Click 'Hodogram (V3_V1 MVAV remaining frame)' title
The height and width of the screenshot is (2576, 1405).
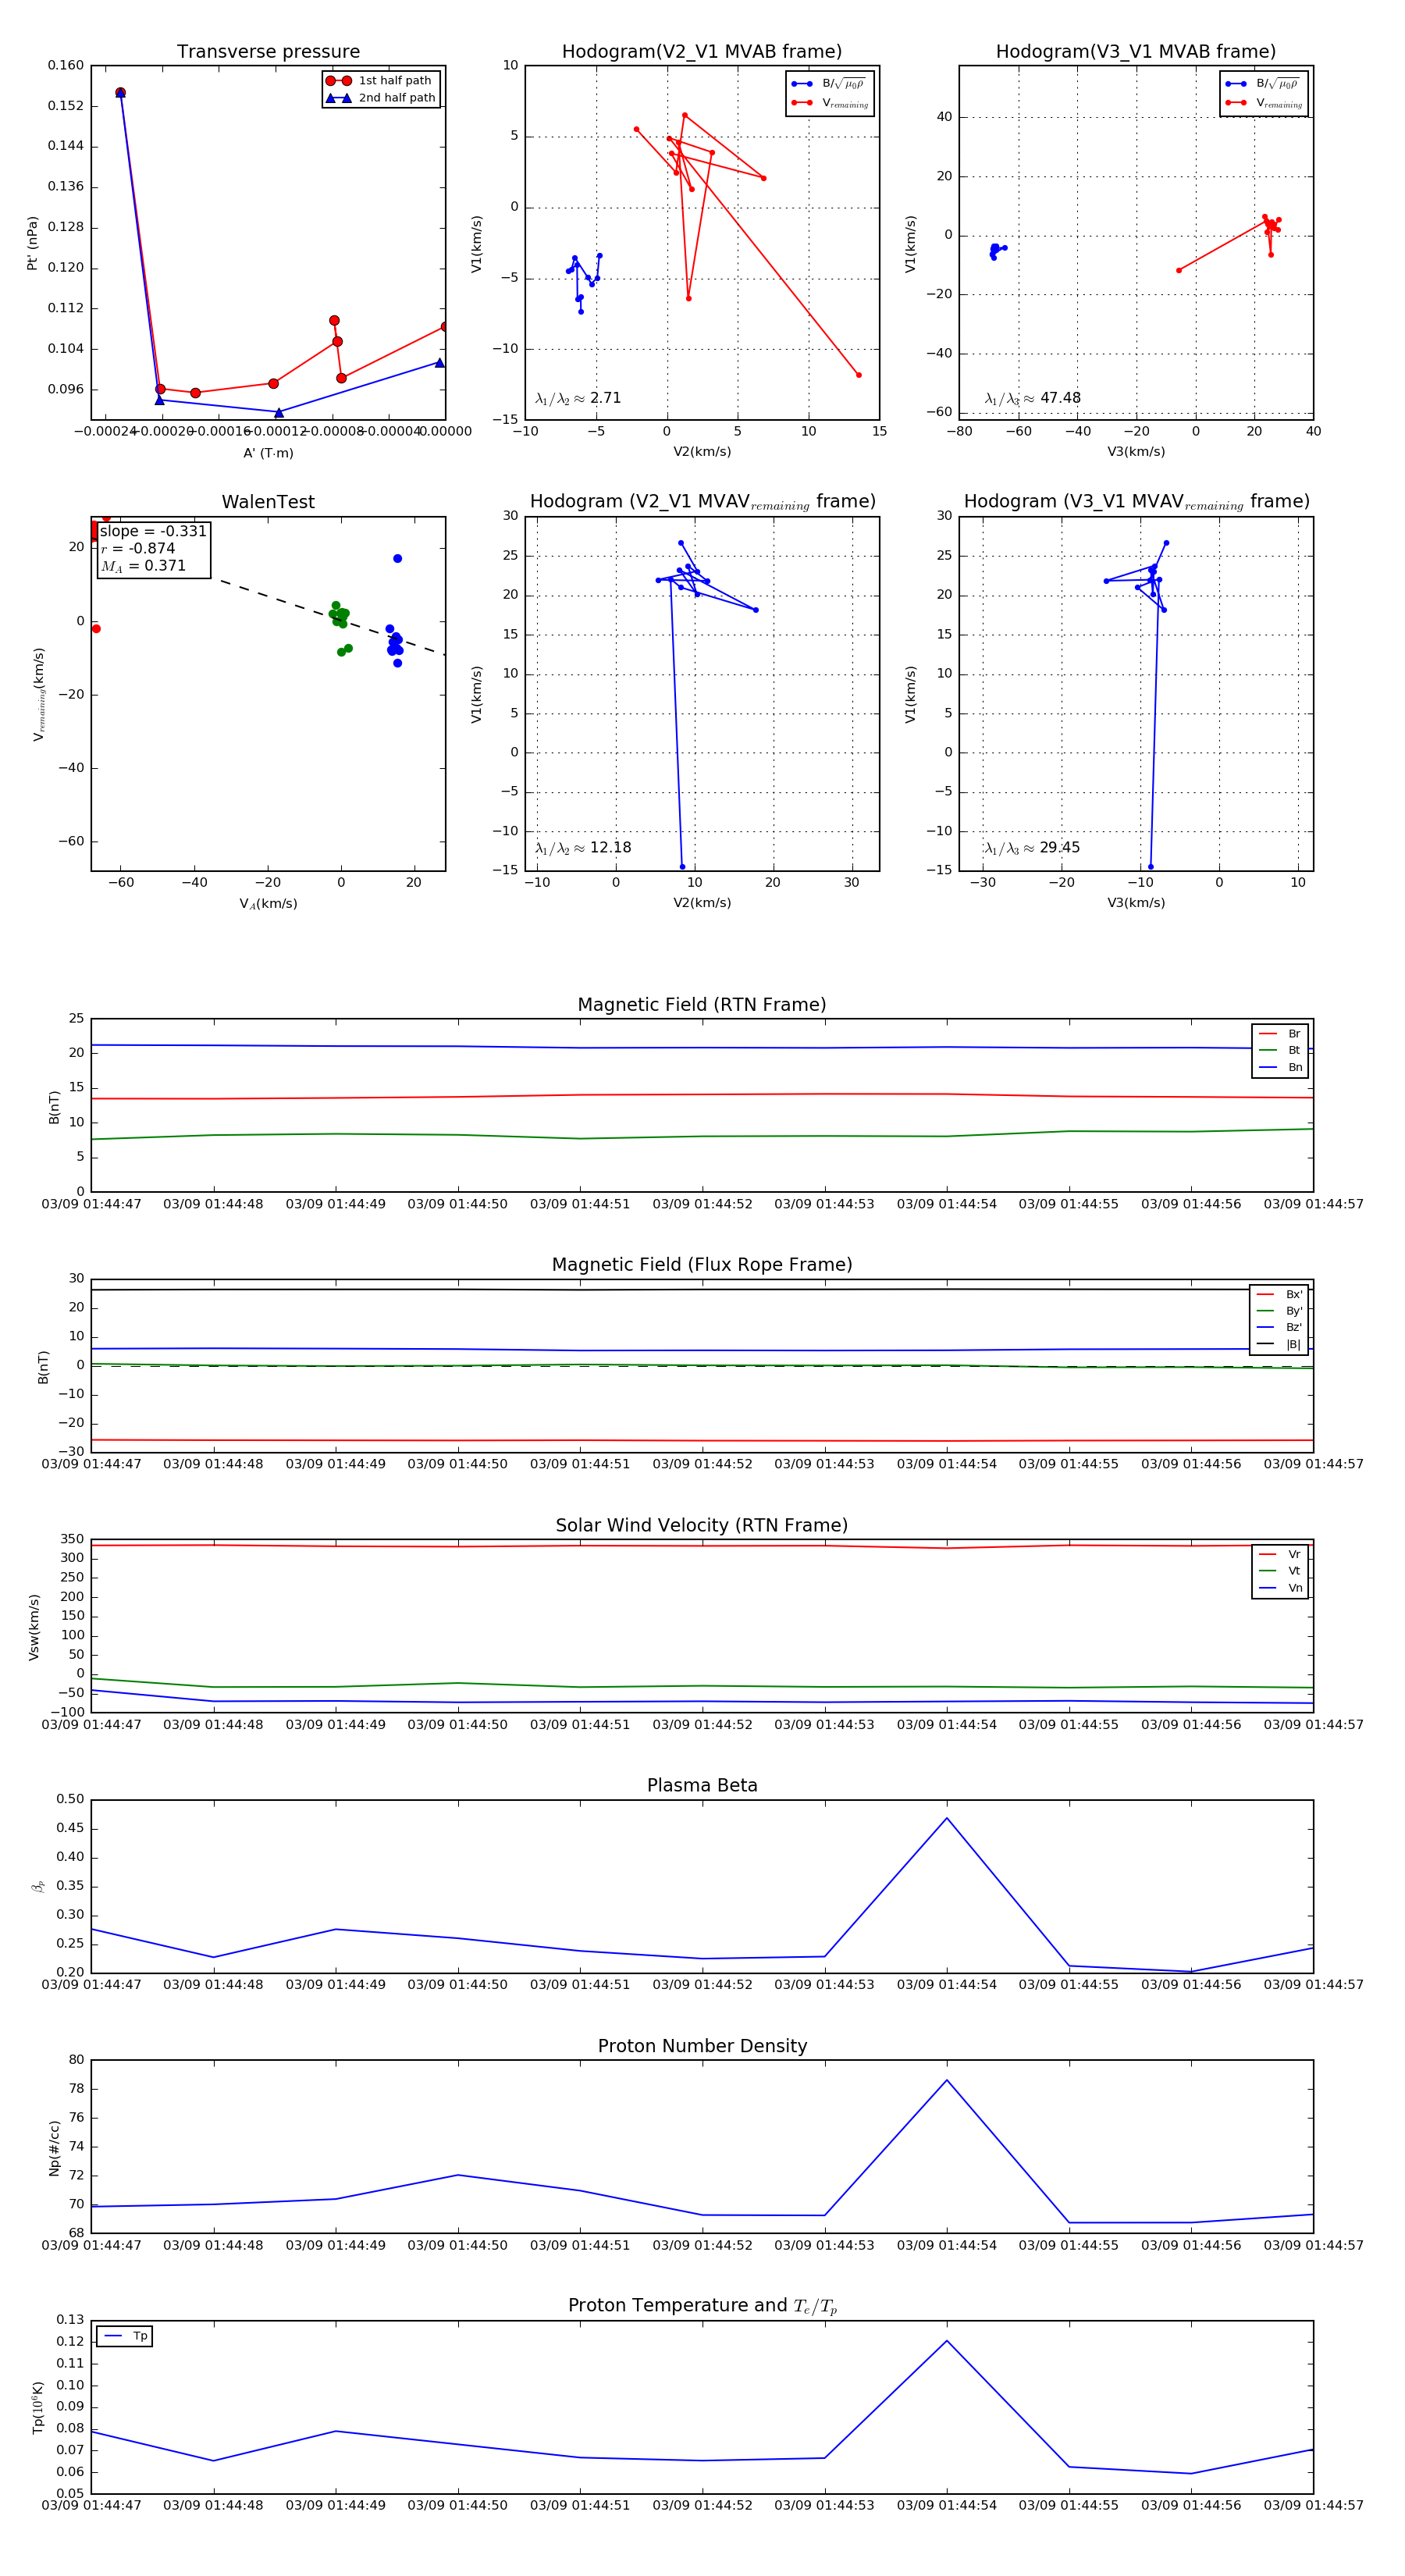1136,502
